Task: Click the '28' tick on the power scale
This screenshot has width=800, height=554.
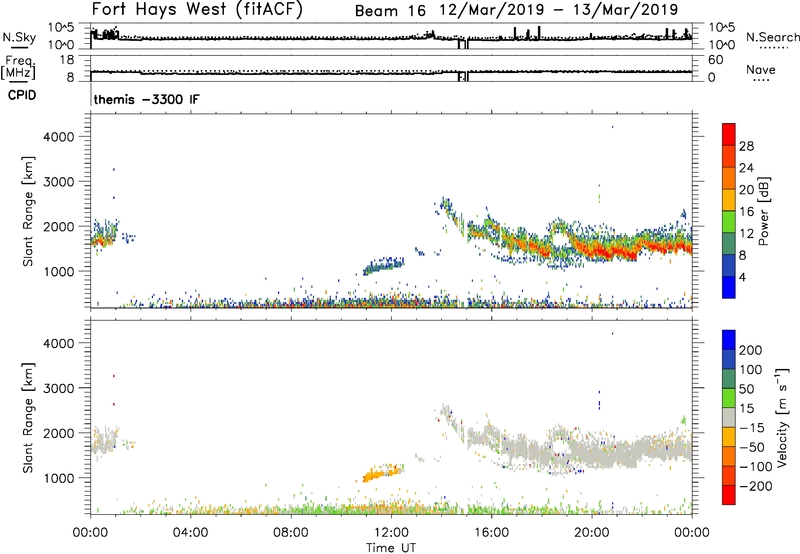Action: click(x=746, y=146)
